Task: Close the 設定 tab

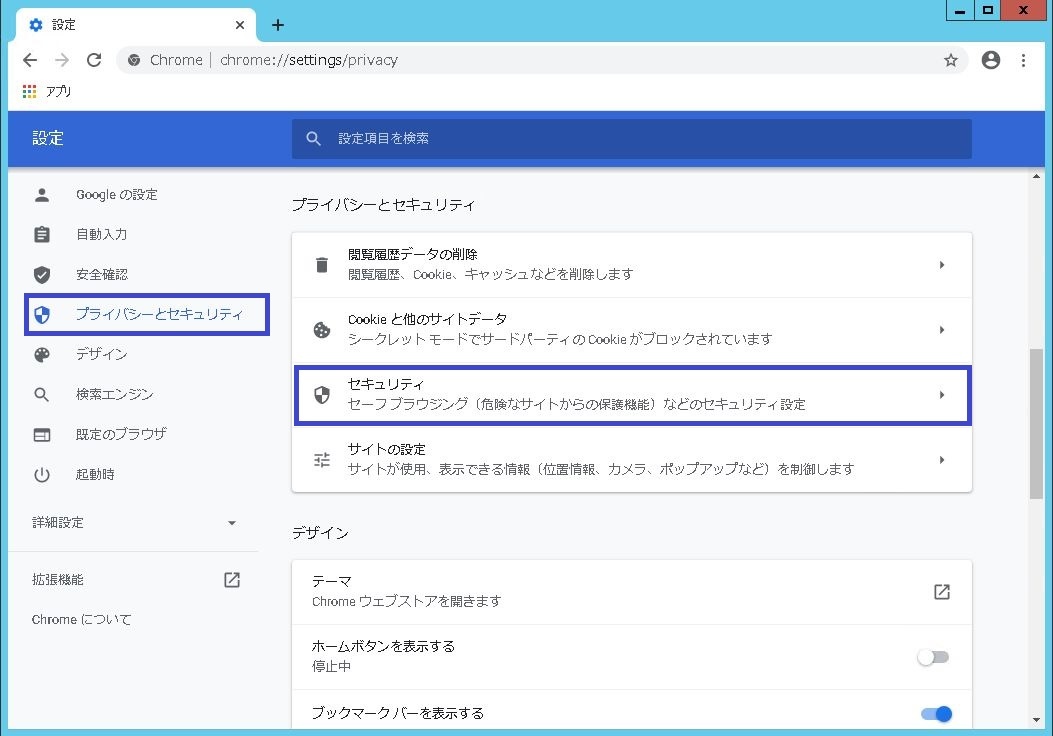Action: pyautogui.click(x=240, y=25)
